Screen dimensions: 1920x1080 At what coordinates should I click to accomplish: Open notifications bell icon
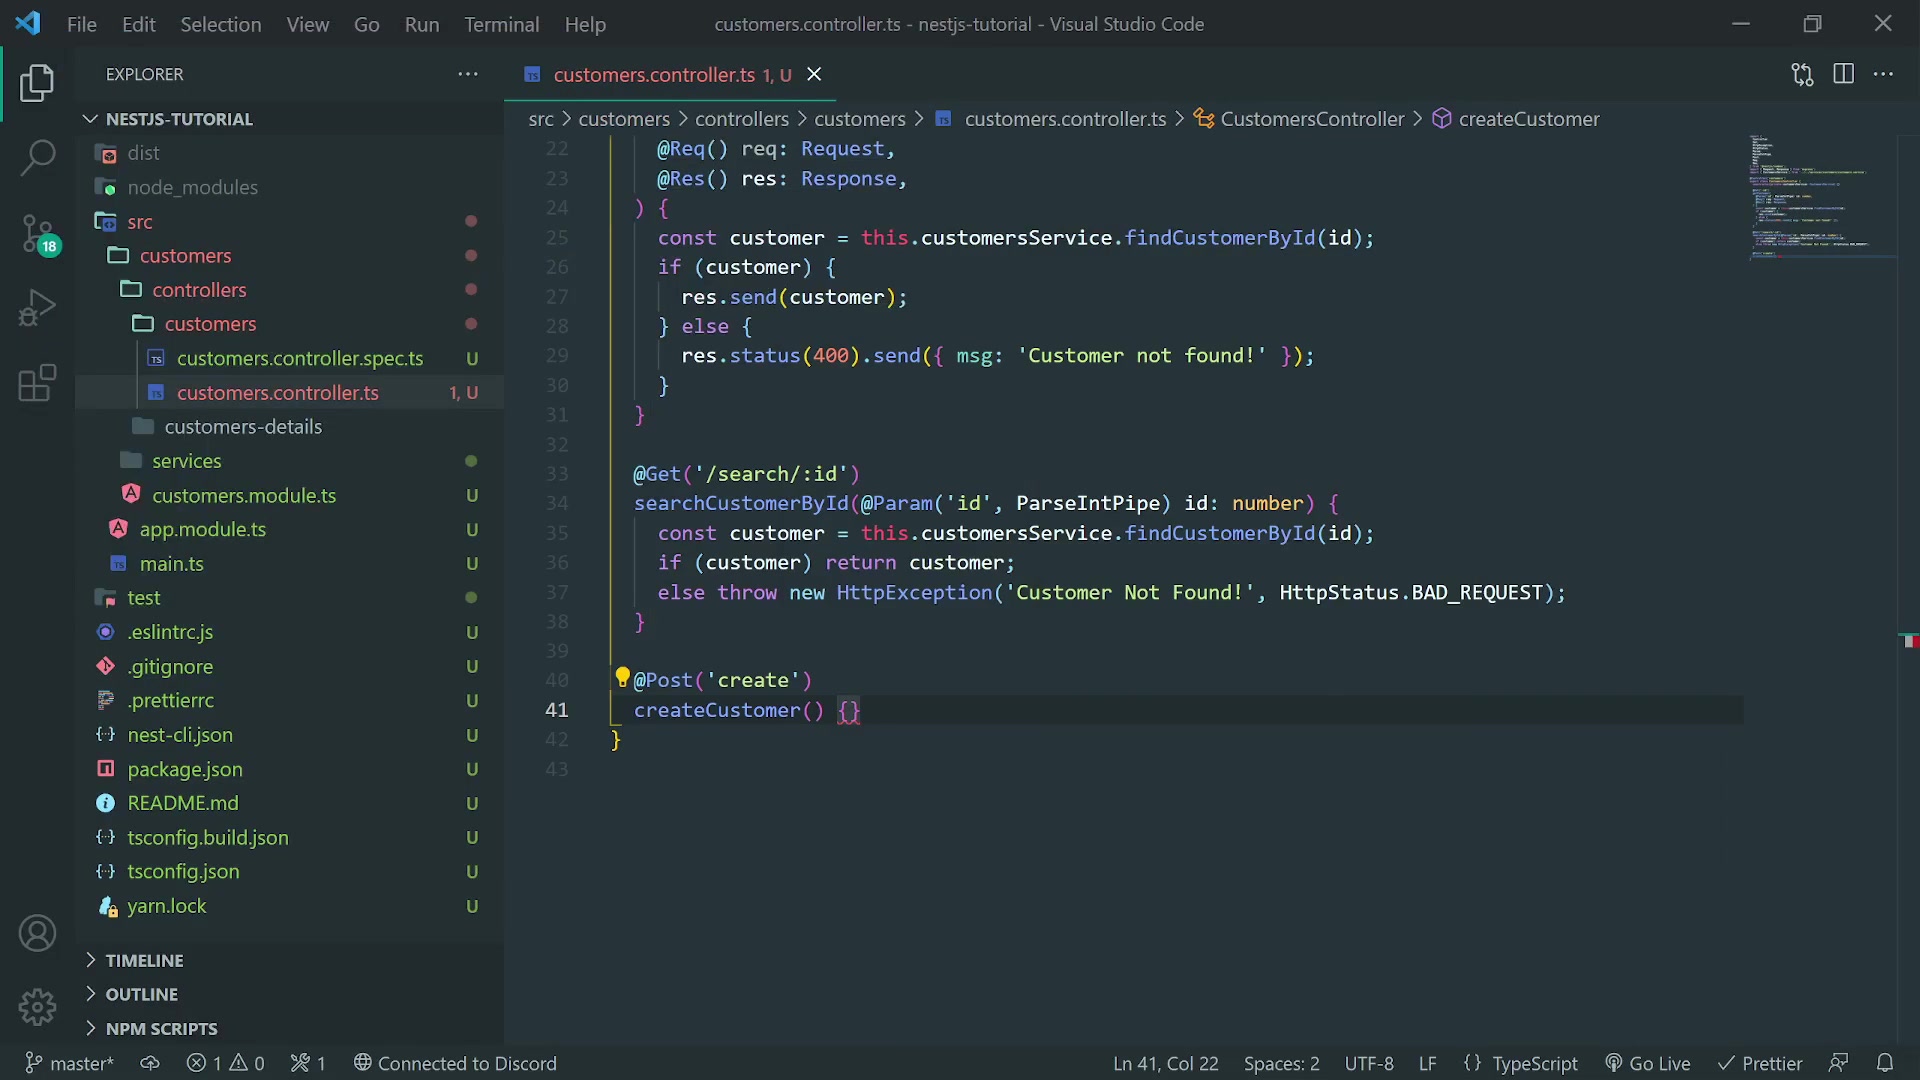1885,1063
